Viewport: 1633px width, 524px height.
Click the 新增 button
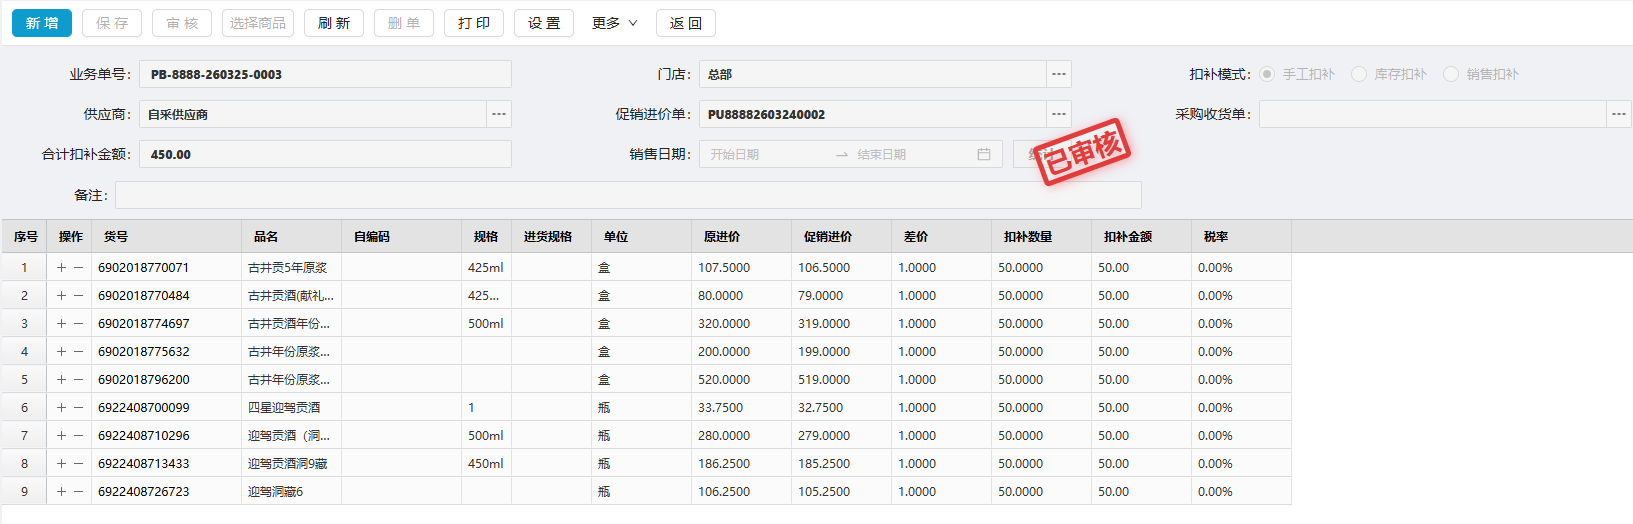[x=42, y=23]
